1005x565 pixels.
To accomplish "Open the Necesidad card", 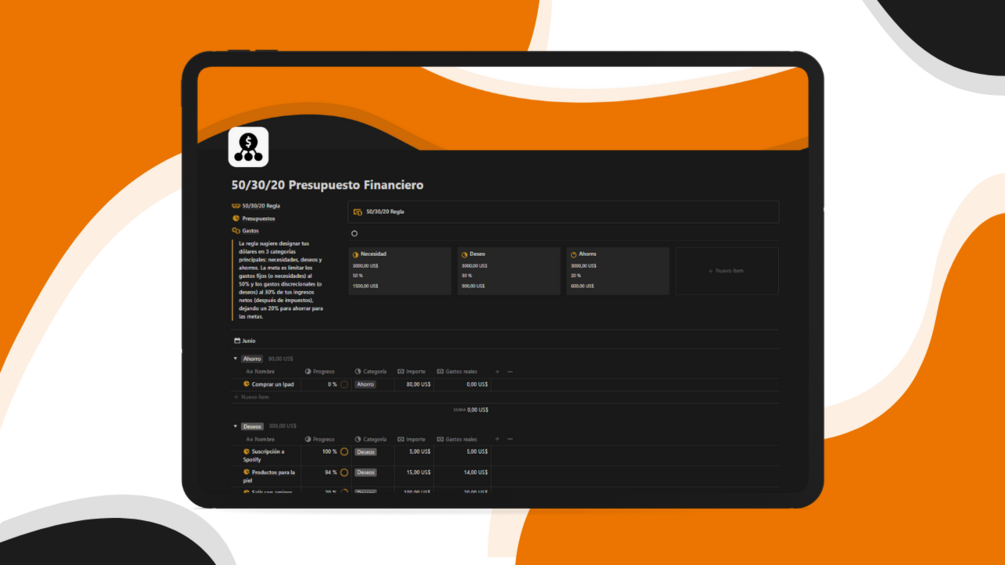I will [399, 271].
